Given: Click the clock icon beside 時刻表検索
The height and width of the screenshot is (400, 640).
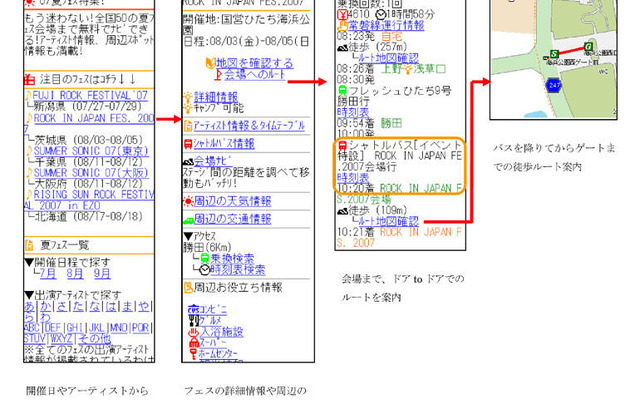Looking at the screenshot, I should pyautogui.click(x=205, y=269).
